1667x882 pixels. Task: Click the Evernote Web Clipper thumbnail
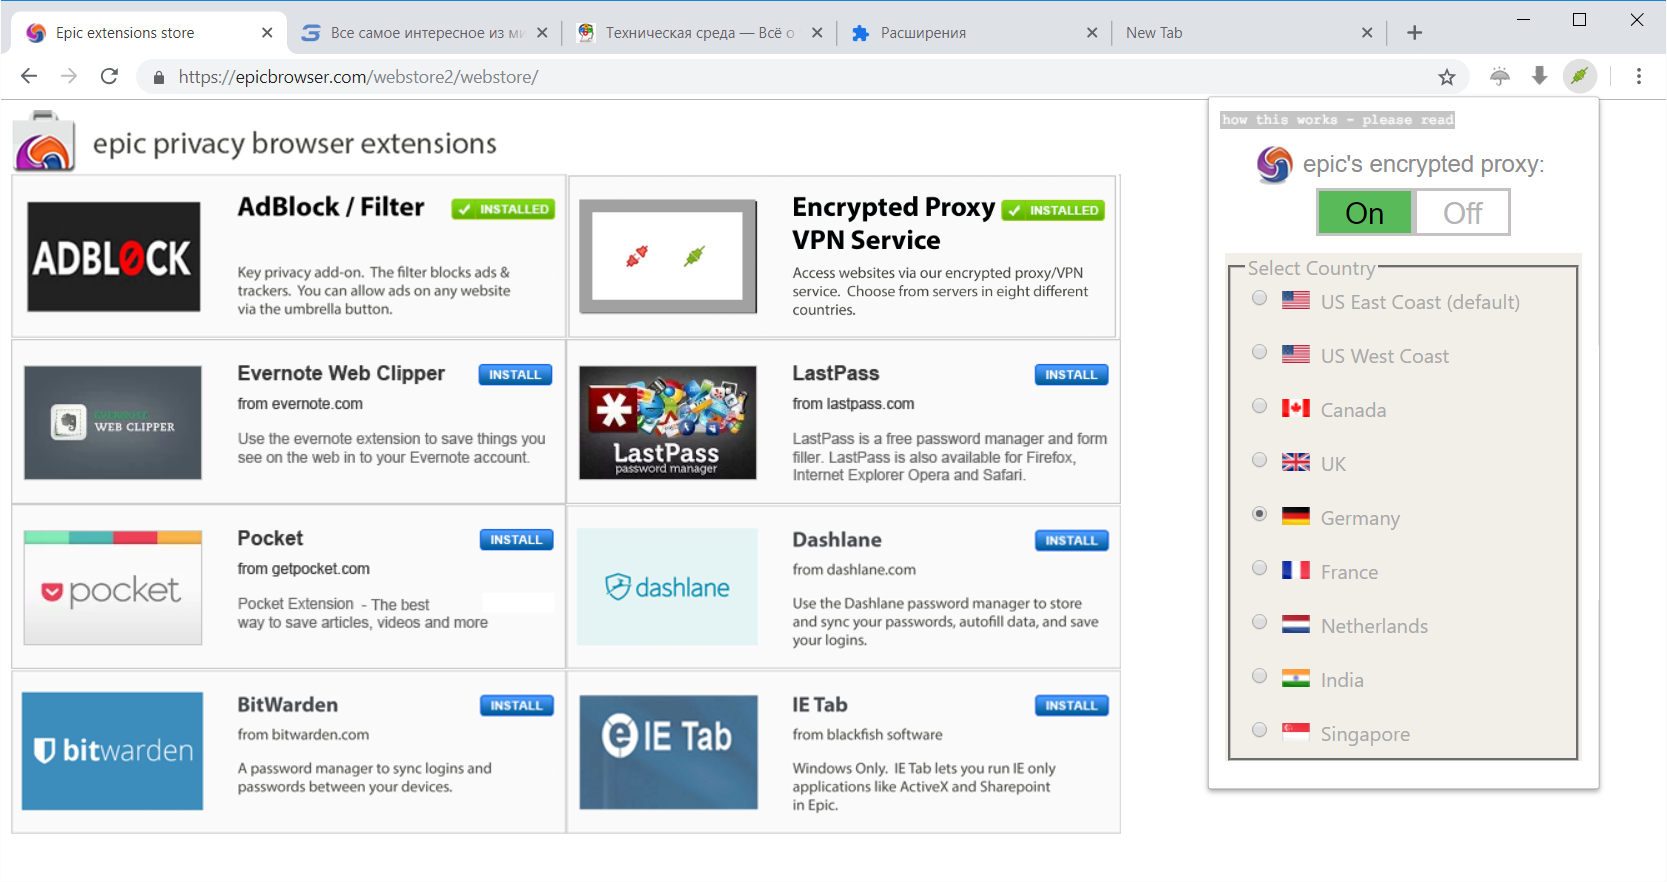[x=113, y=422]
